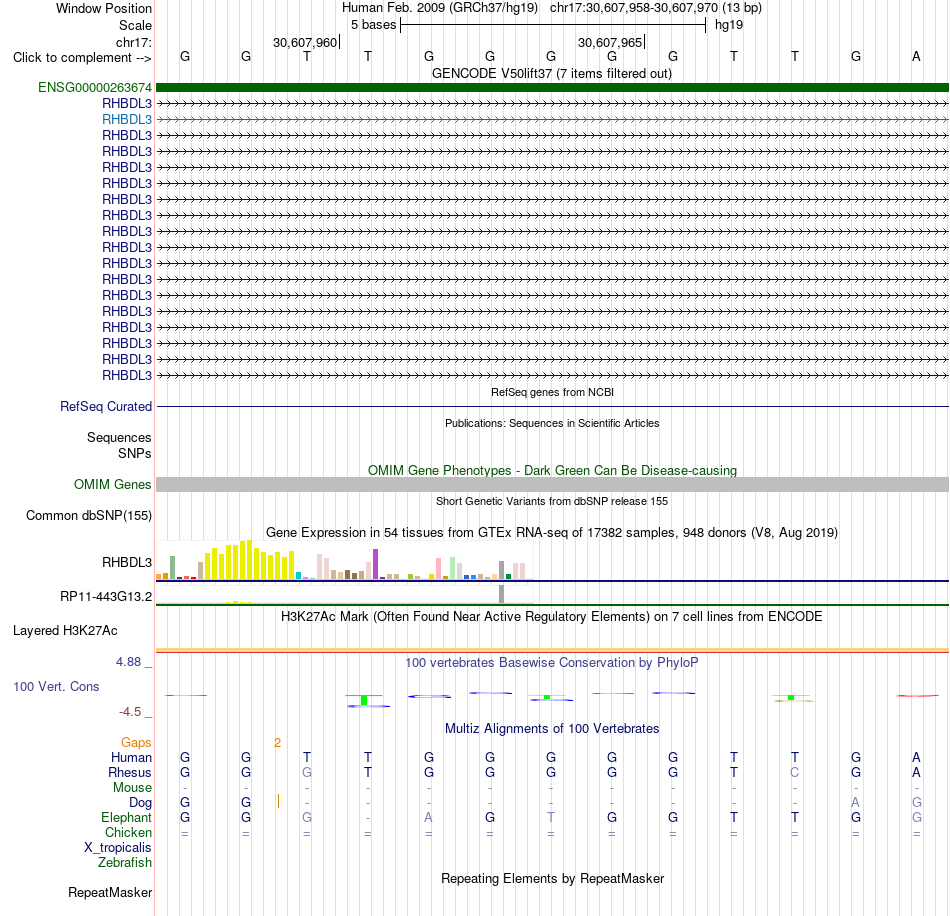Open the RefSeq Curated track label
Viewport: 950px width, 916px height.
click(105, 407)
